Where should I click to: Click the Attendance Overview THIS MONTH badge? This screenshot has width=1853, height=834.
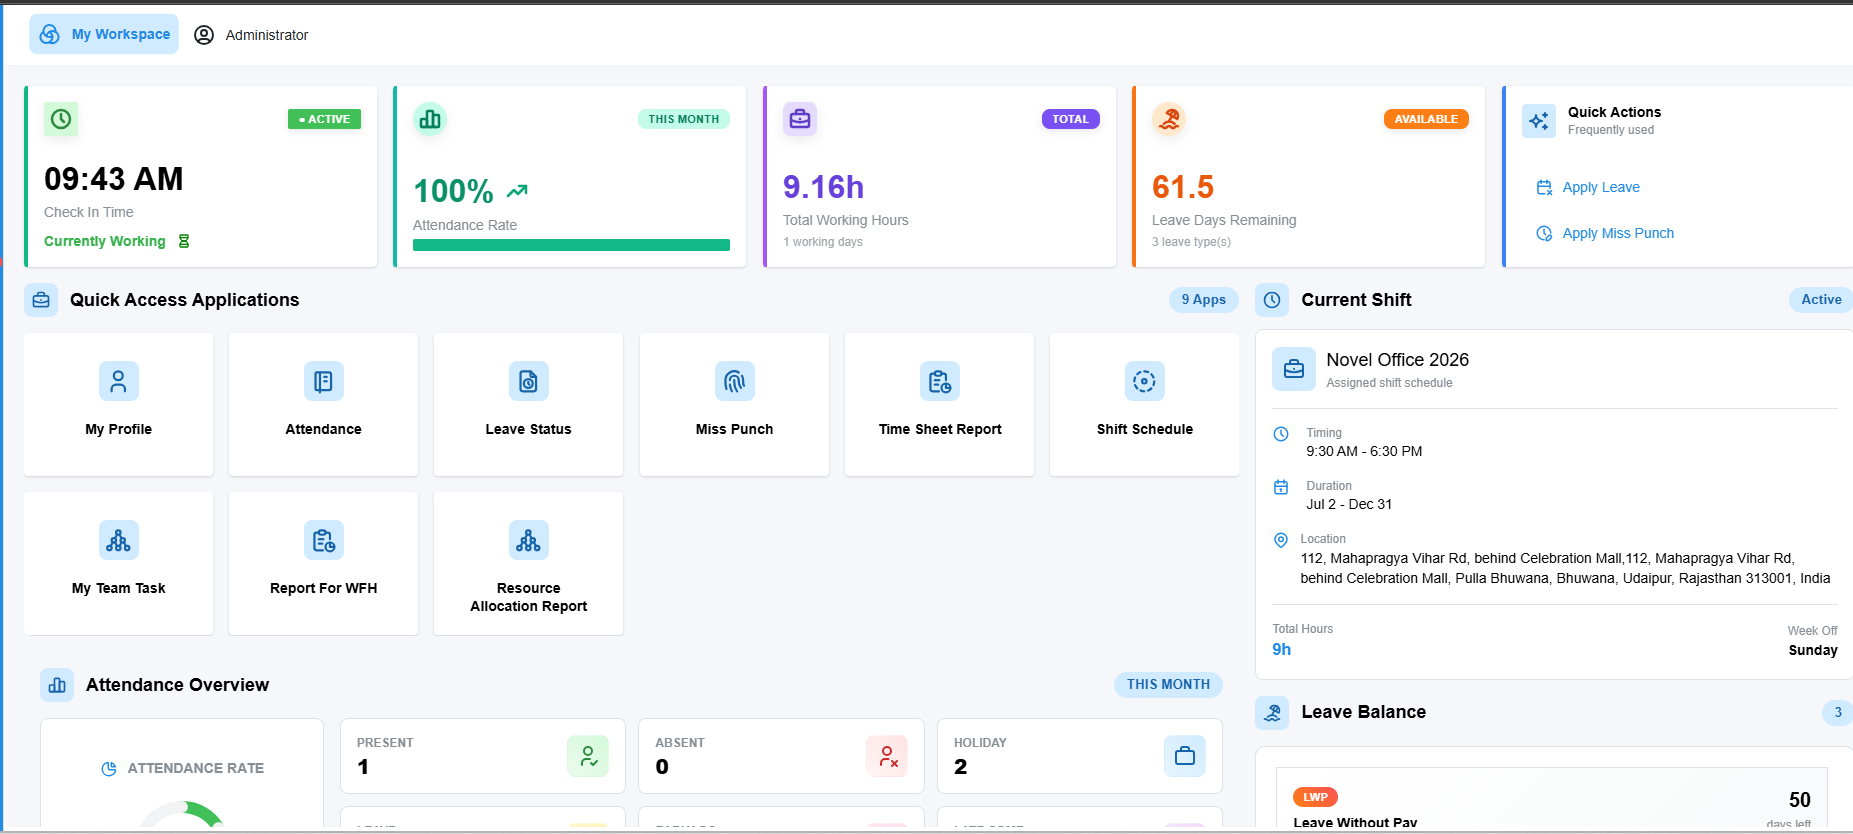coord(1168,684)
